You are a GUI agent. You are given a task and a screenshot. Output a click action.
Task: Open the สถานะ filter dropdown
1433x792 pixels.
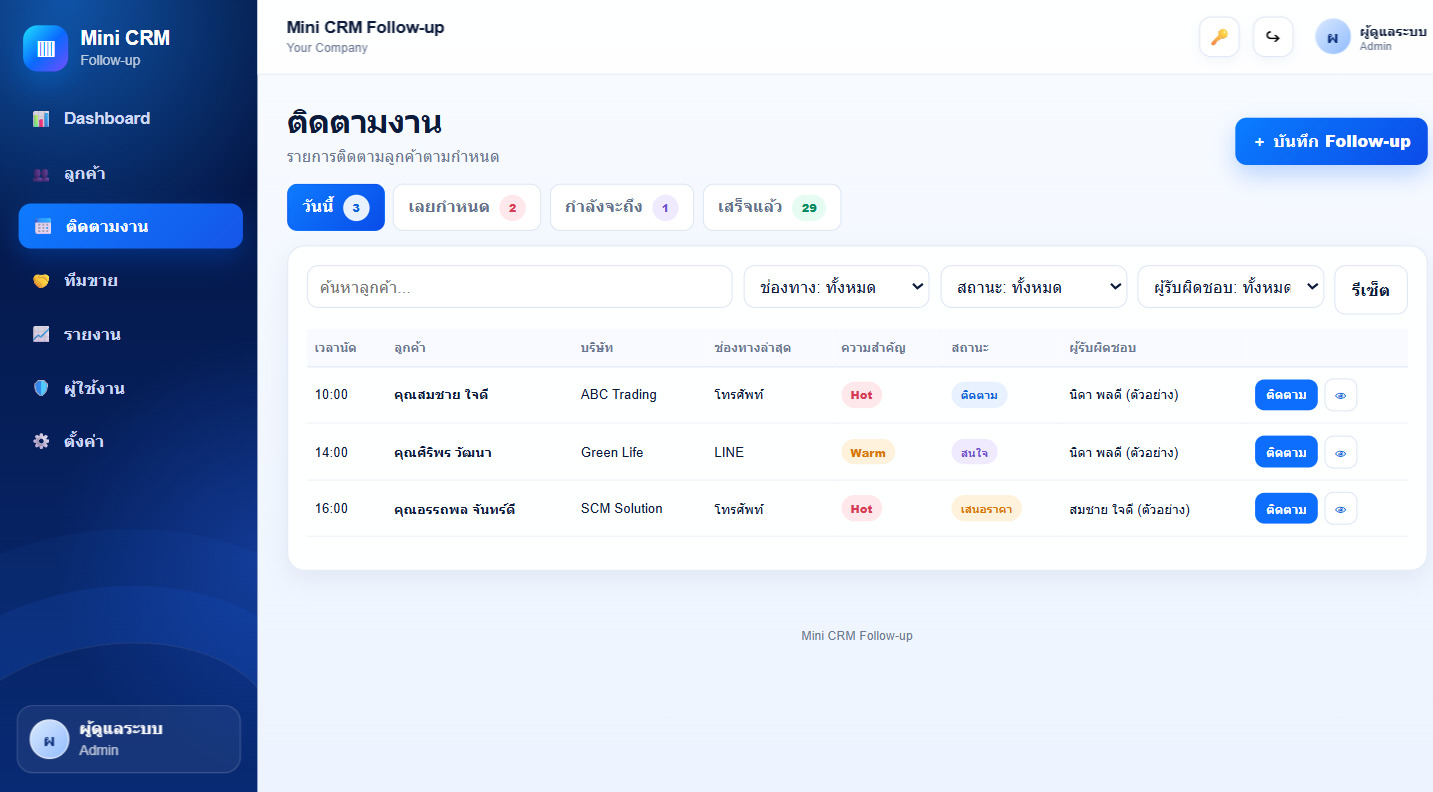point(1034,287)
